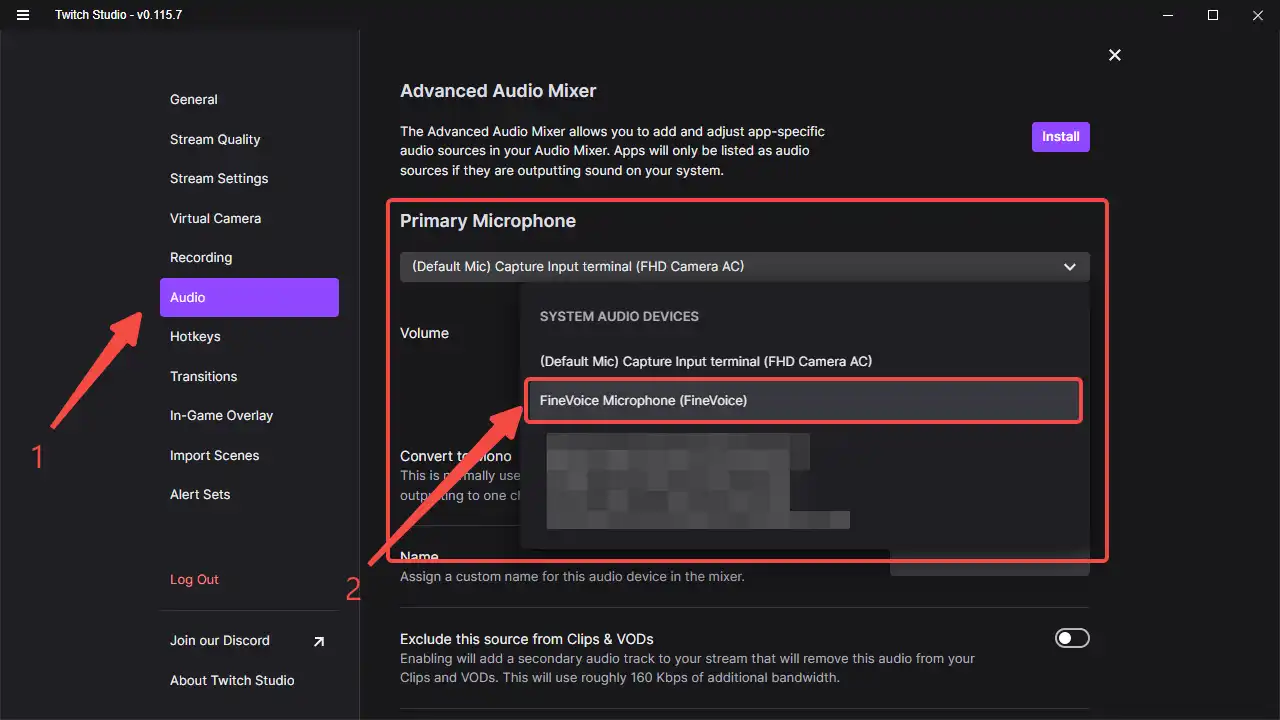Close the Twitch Studio window
This screenshot has width=1280, height=720.
tap(1258, 15)
